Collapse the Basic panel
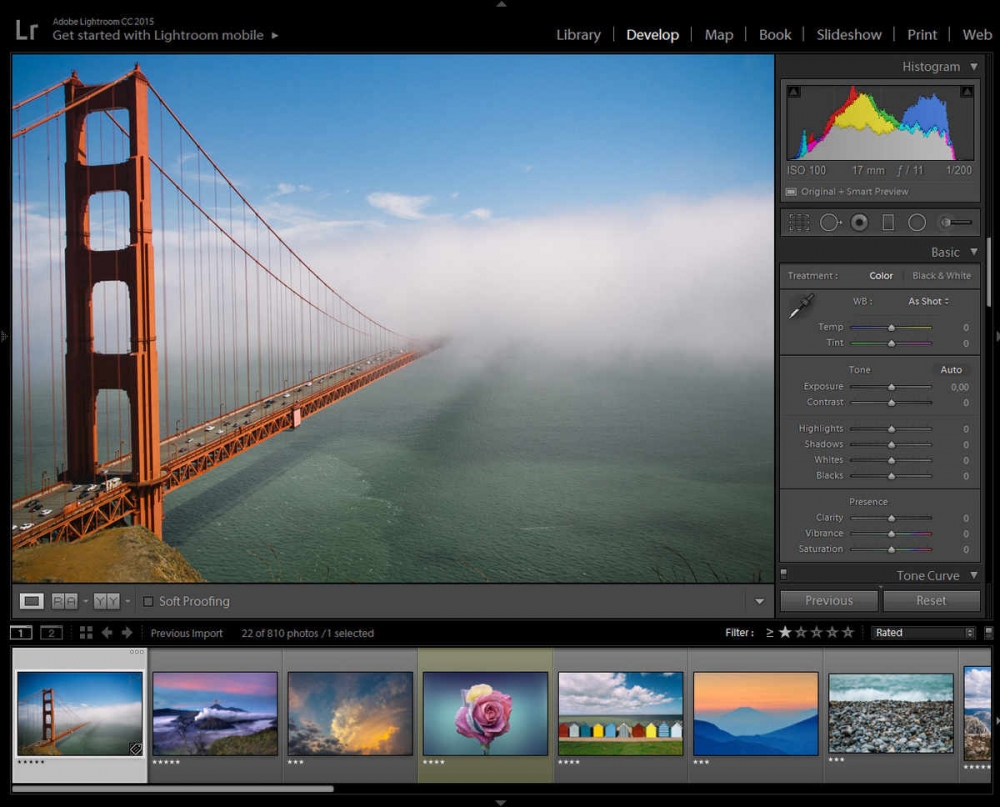 [974, 252]
